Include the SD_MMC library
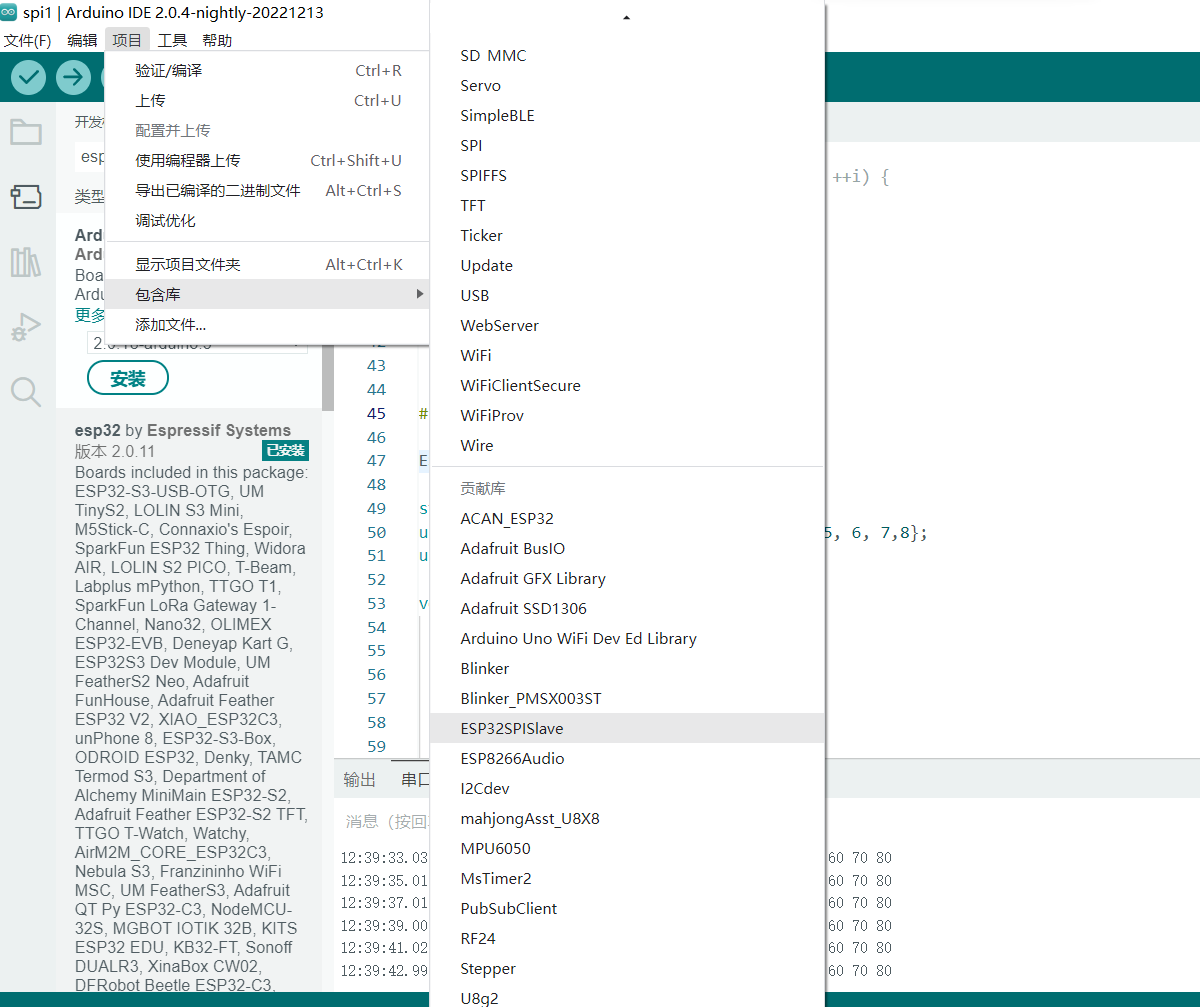 (627, 56)
